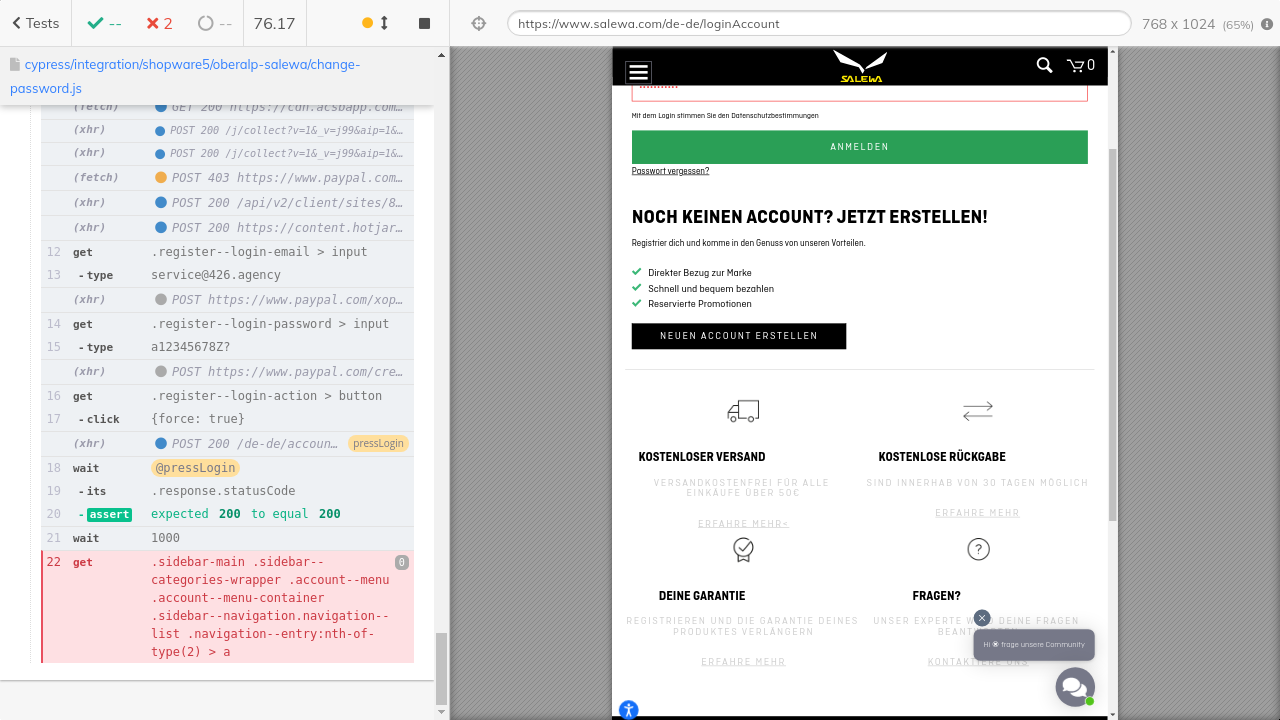Open the Salewa hamburger menu

638,72
